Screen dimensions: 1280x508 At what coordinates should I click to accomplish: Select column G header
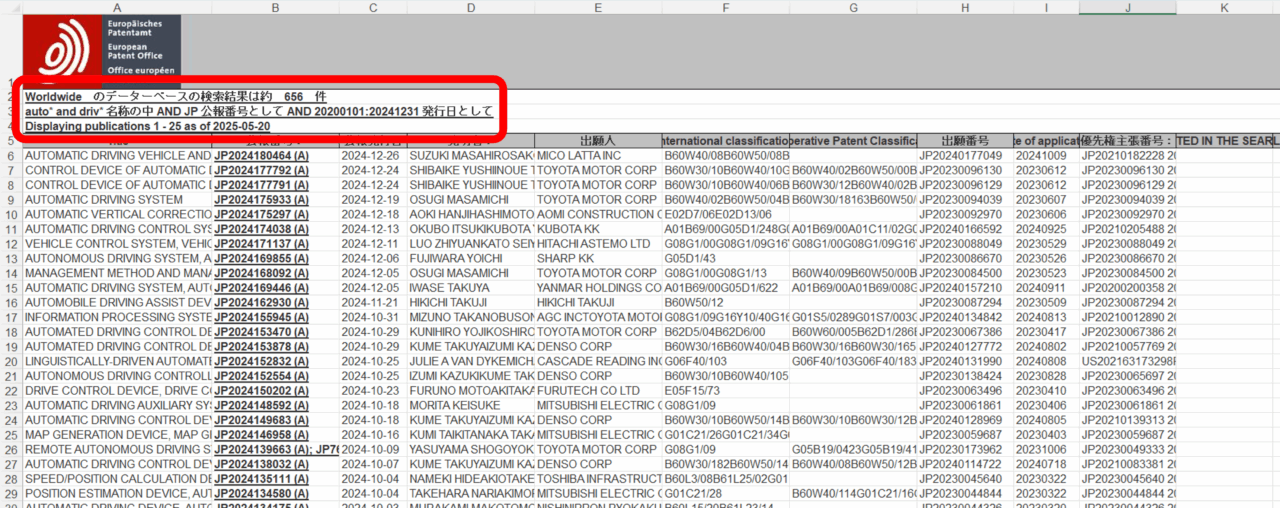pos(853,7)
